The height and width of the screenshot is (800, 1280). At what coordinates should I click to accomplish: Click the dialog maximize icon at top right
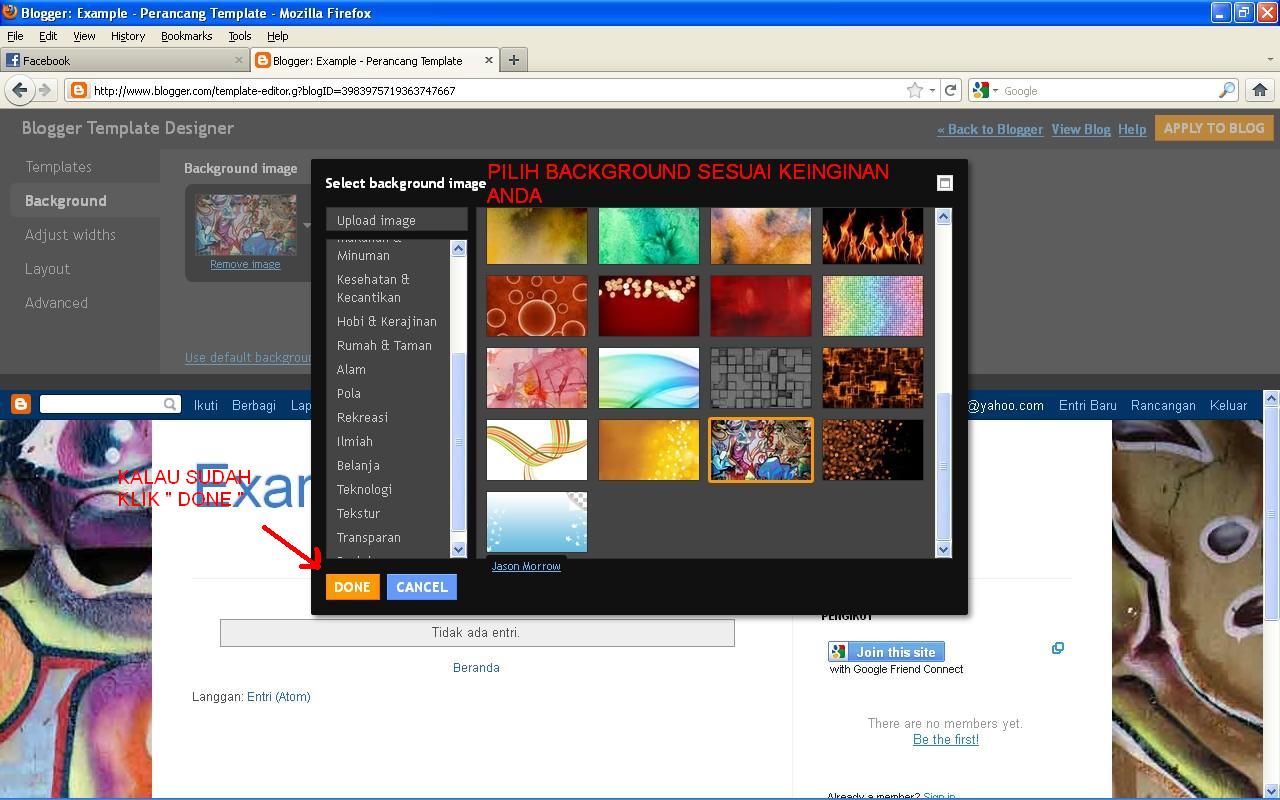[x=944, y=183]
